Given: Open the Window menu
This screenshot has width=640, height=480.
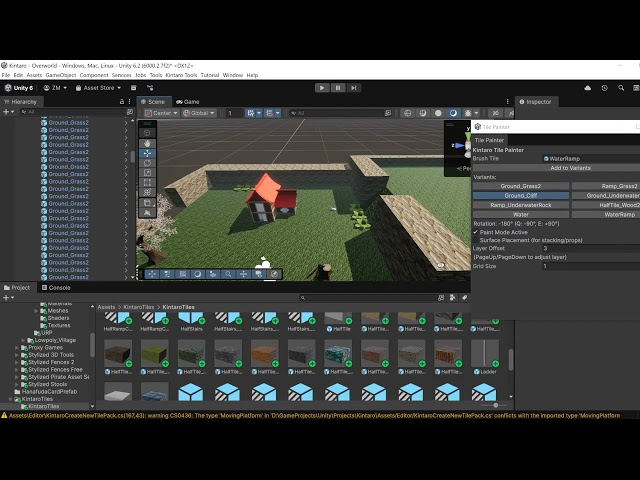Looking at the screenshot, I should (233, 75).
